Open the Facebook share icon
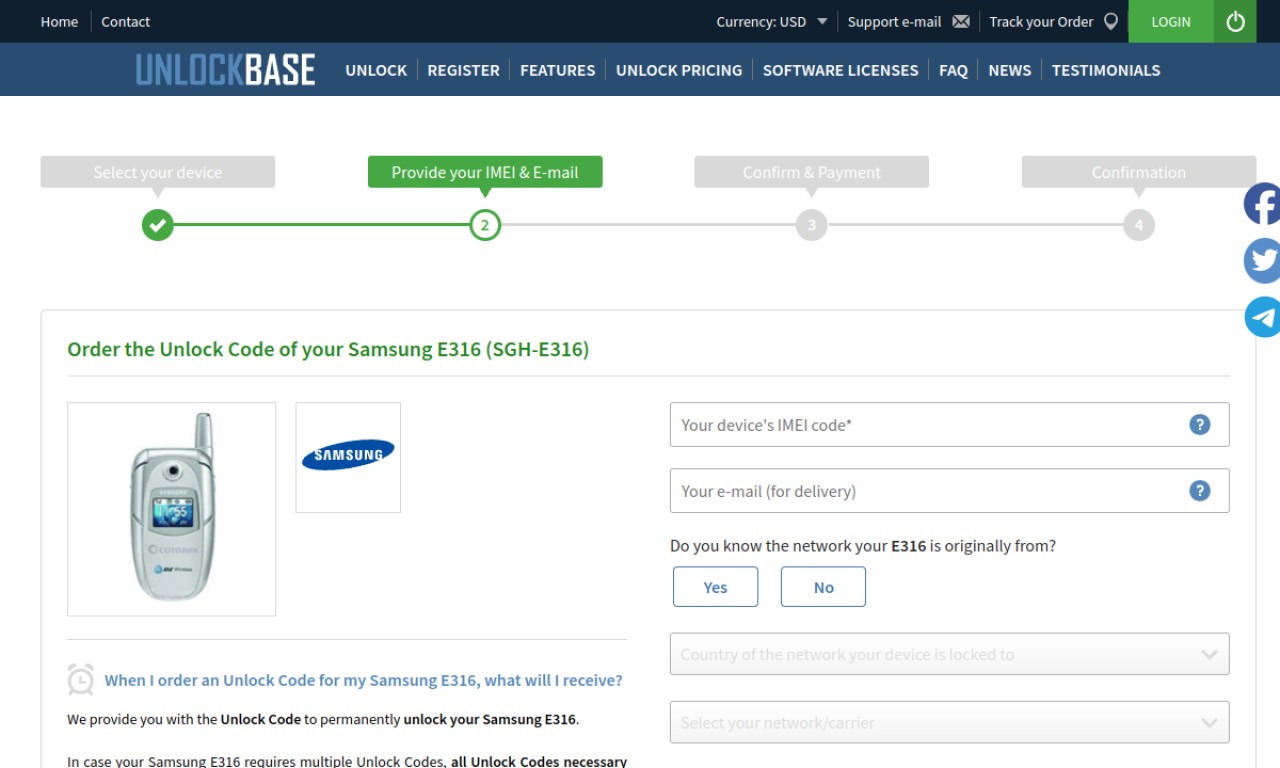 click(1262, 204)
